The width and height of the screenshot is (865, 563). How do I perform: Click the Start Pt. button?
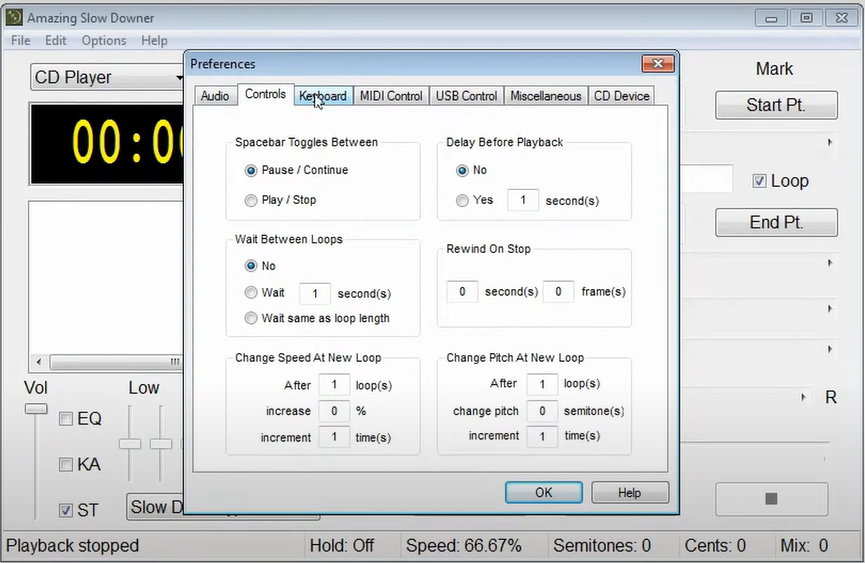(776, 105)
